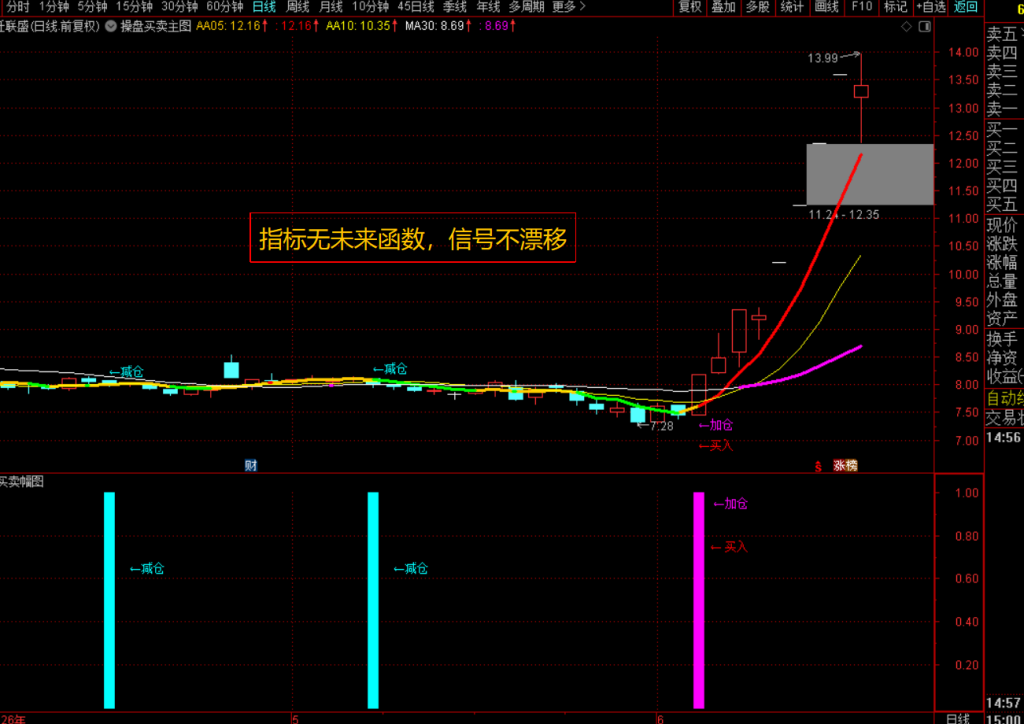Switch to the 分时 intraday view
Screen dimensions: 1024x724
point(18,7)
